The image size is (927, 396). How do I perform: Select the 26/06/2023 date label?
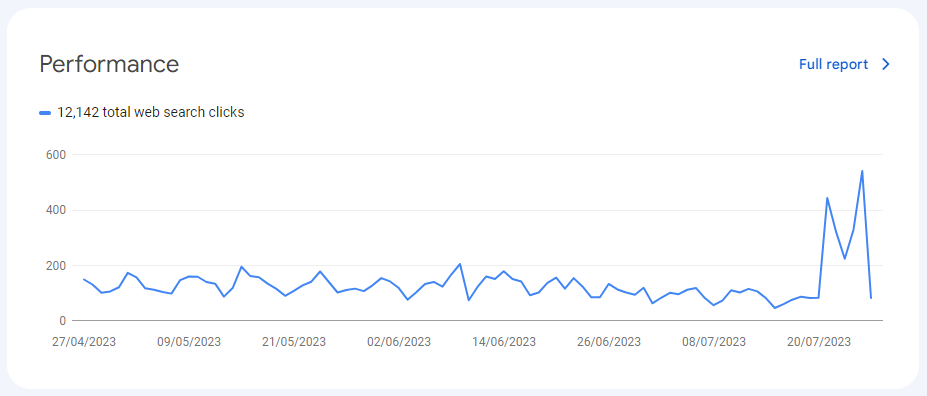(609, 342)
